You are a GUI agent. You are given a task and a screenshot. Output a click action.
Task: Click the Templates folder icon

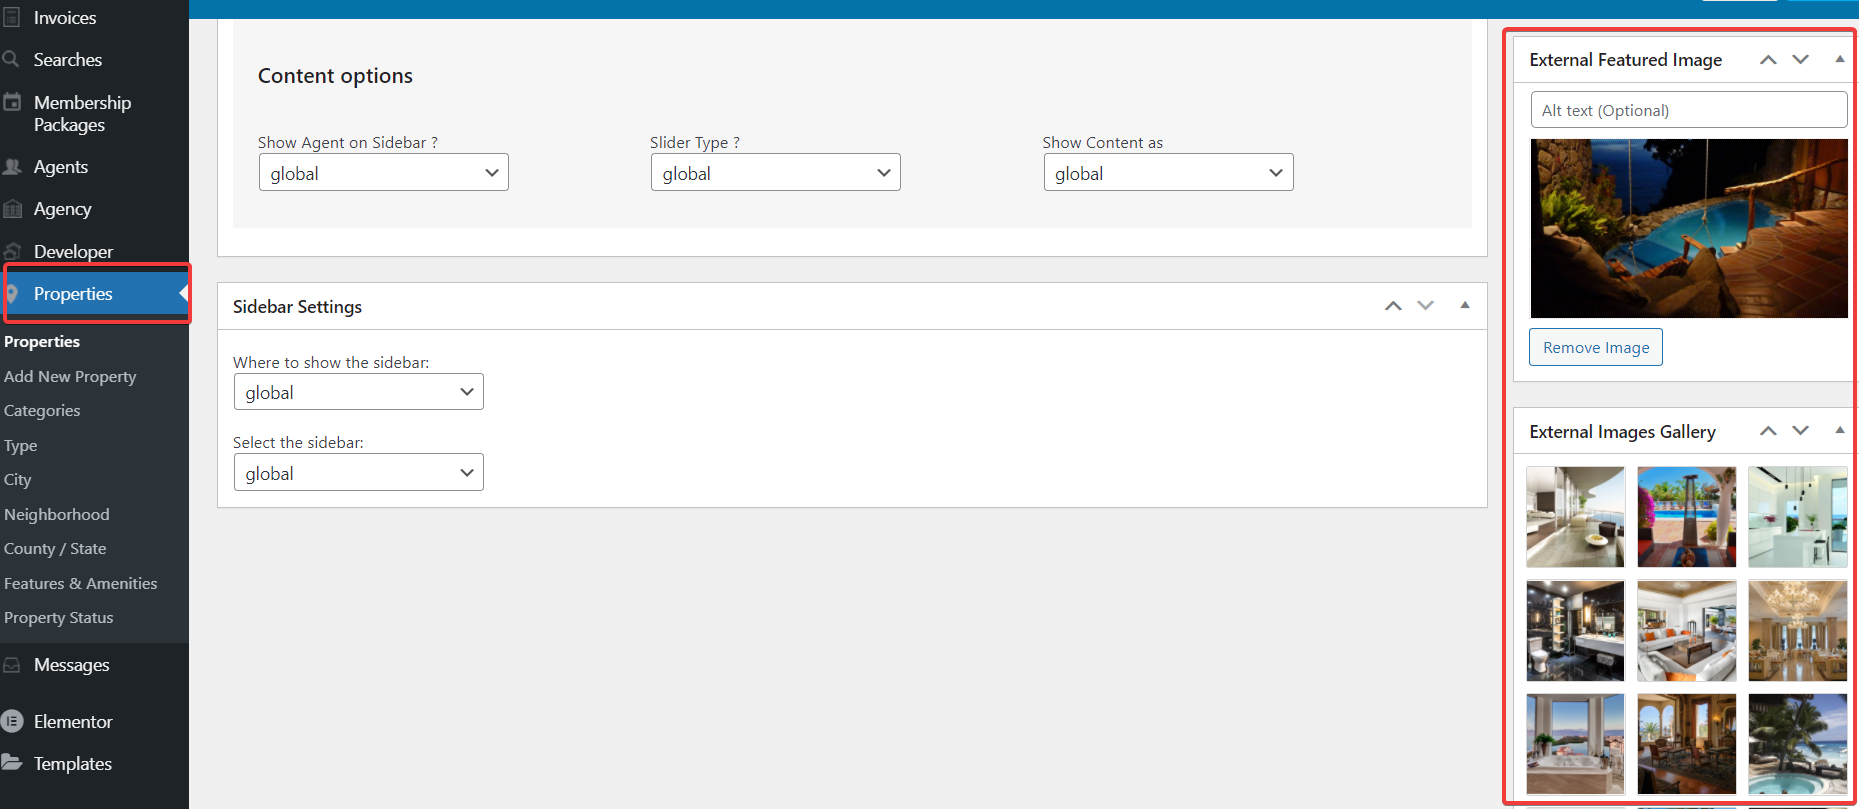(12, 763)
